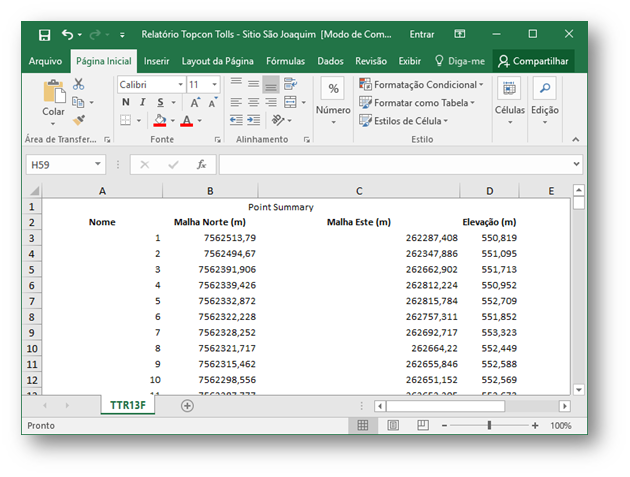Click the Entrar sign-in link
The width and height of the screenshot is (630, 477).
click(x=422, y=34)
